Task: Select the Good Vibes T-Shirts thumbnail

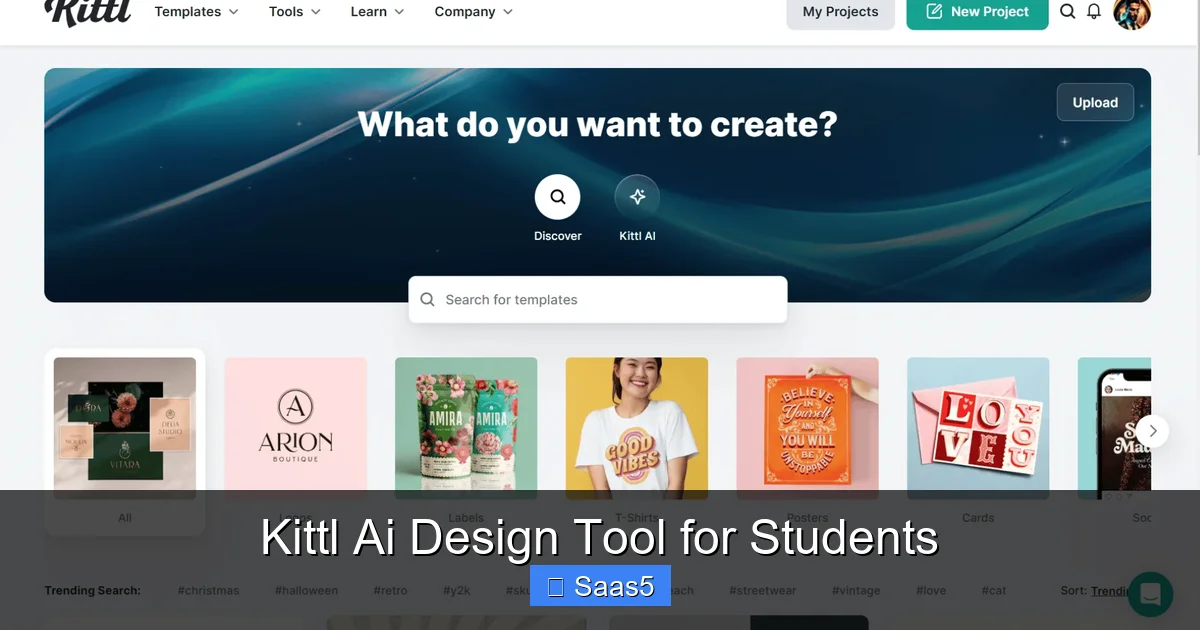Action: tap(637, 429)
